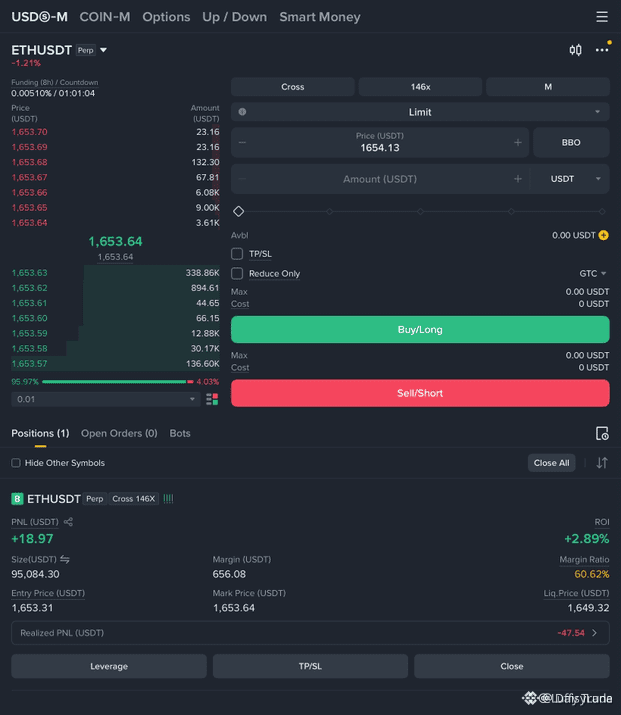Click the Cross margin mode button
Image resolution: width=621 pixels, height=715 pixels.
[293, 87]
